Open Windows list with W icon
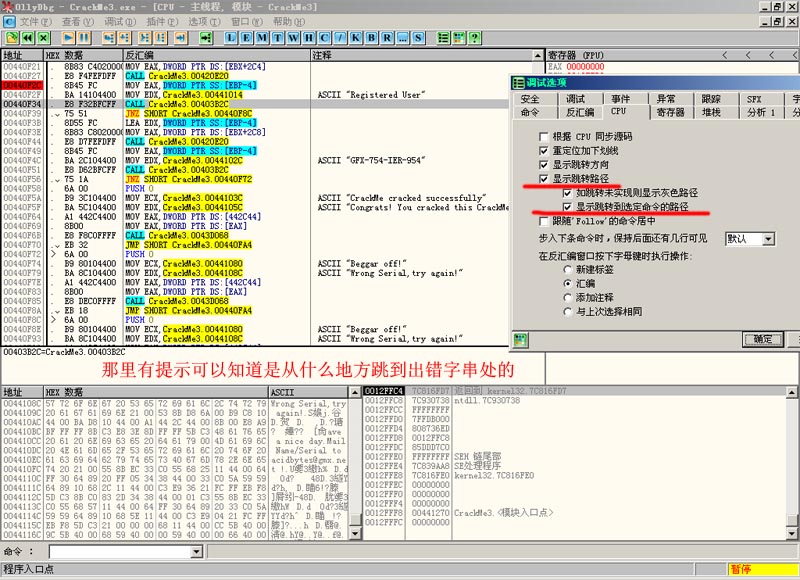This screenshot has height=580, width=800. tap(293, 38)
